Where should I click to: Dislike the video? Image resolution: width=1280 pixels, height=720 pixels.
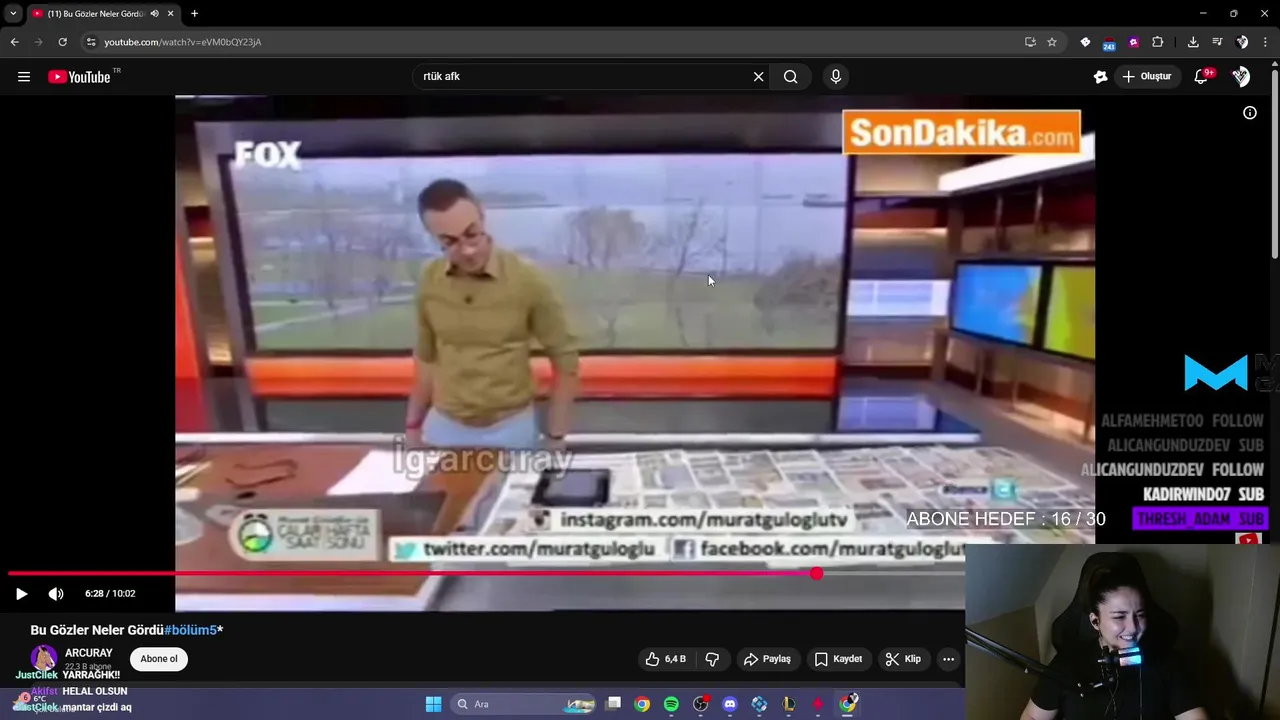[712, 659]
